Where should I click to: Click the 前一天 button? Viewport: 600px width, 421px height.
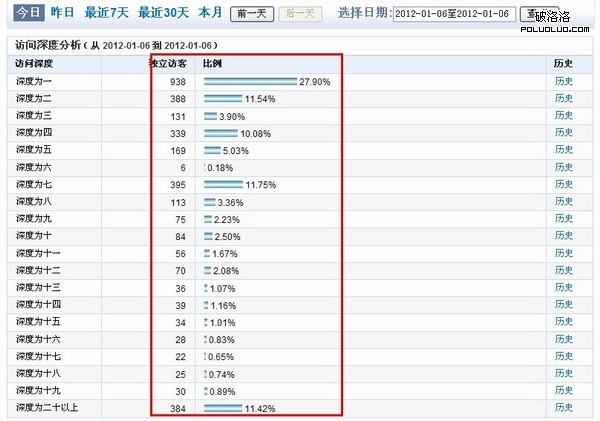tap(254, 14)
